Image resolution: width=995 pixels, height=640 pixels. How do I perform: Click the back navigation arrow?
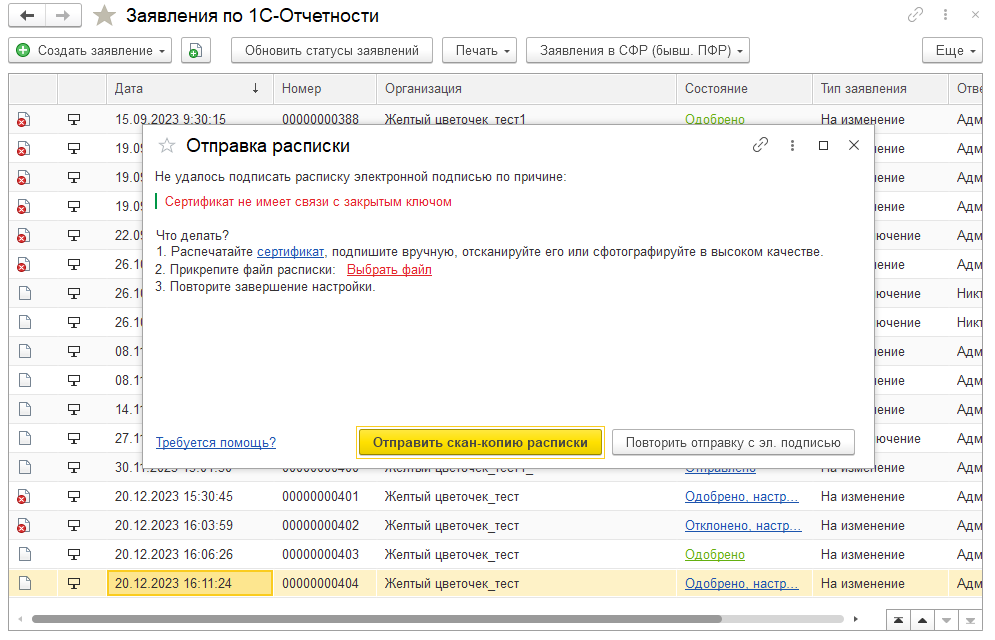click(x=27, y=16)
